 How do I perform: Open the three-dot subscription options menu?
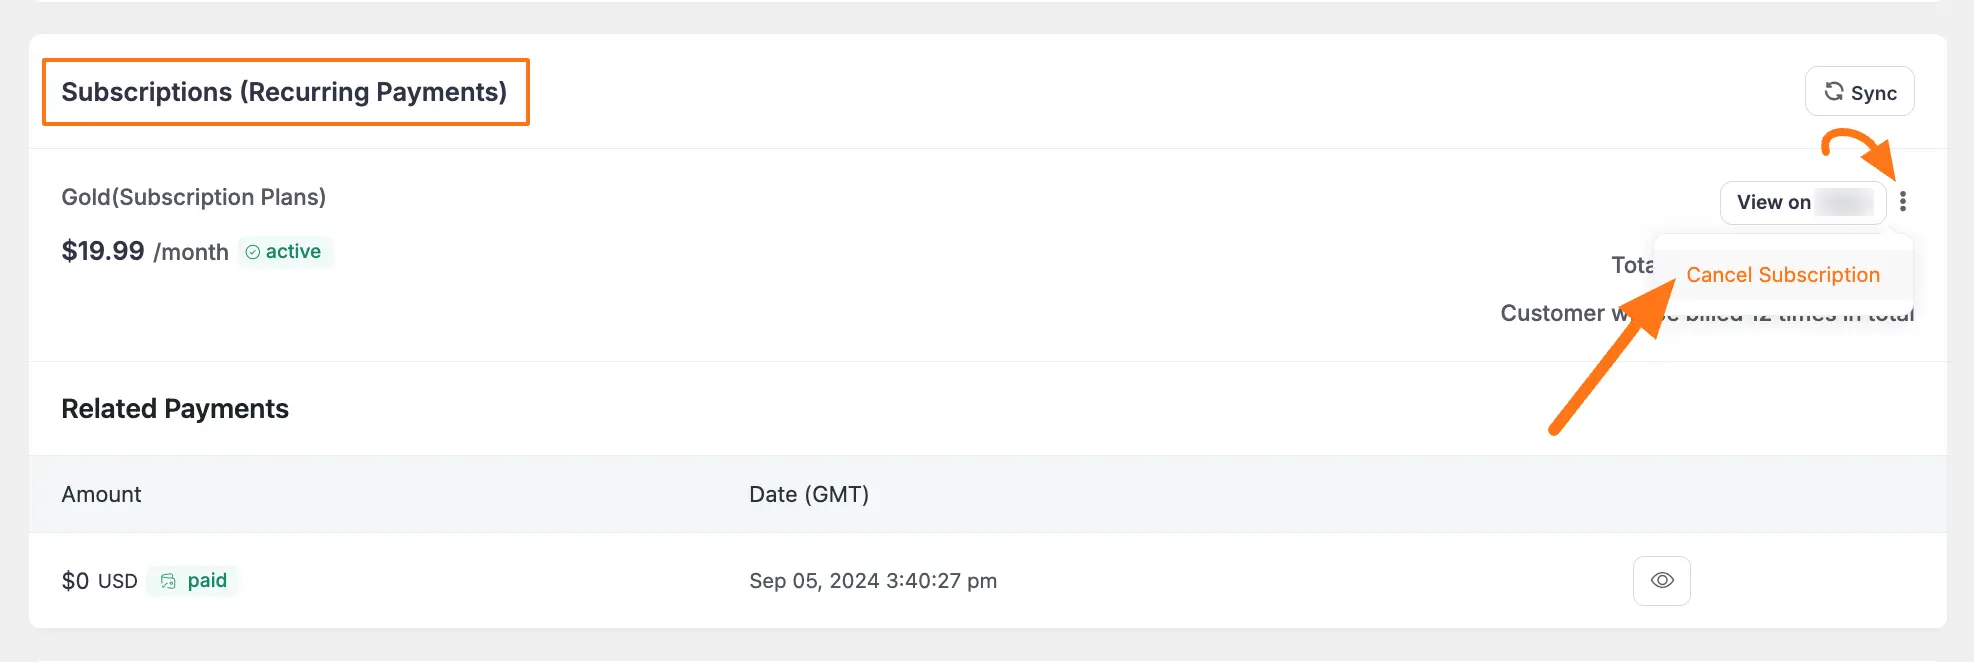[1903, 202]
